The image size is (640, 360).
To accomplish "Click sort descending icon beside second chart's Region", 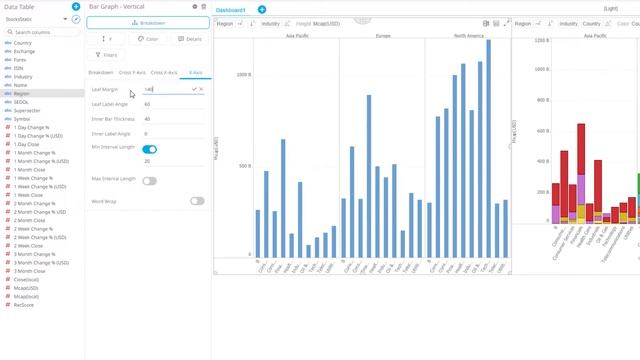I will [550, 24].
